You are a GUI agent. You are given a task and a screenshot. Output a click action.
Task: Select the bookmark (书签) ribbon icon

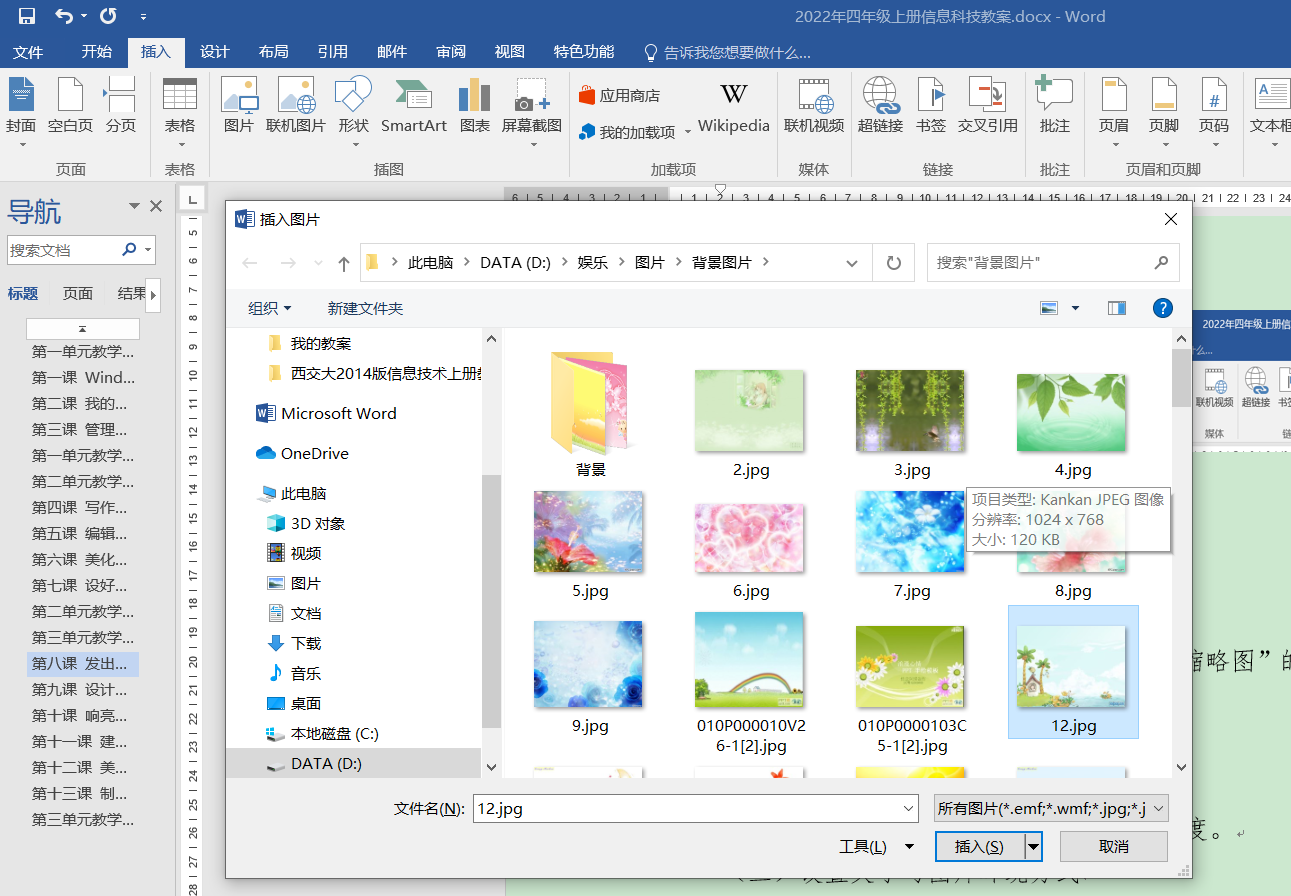pyautogui.click(x=930, y=106)
